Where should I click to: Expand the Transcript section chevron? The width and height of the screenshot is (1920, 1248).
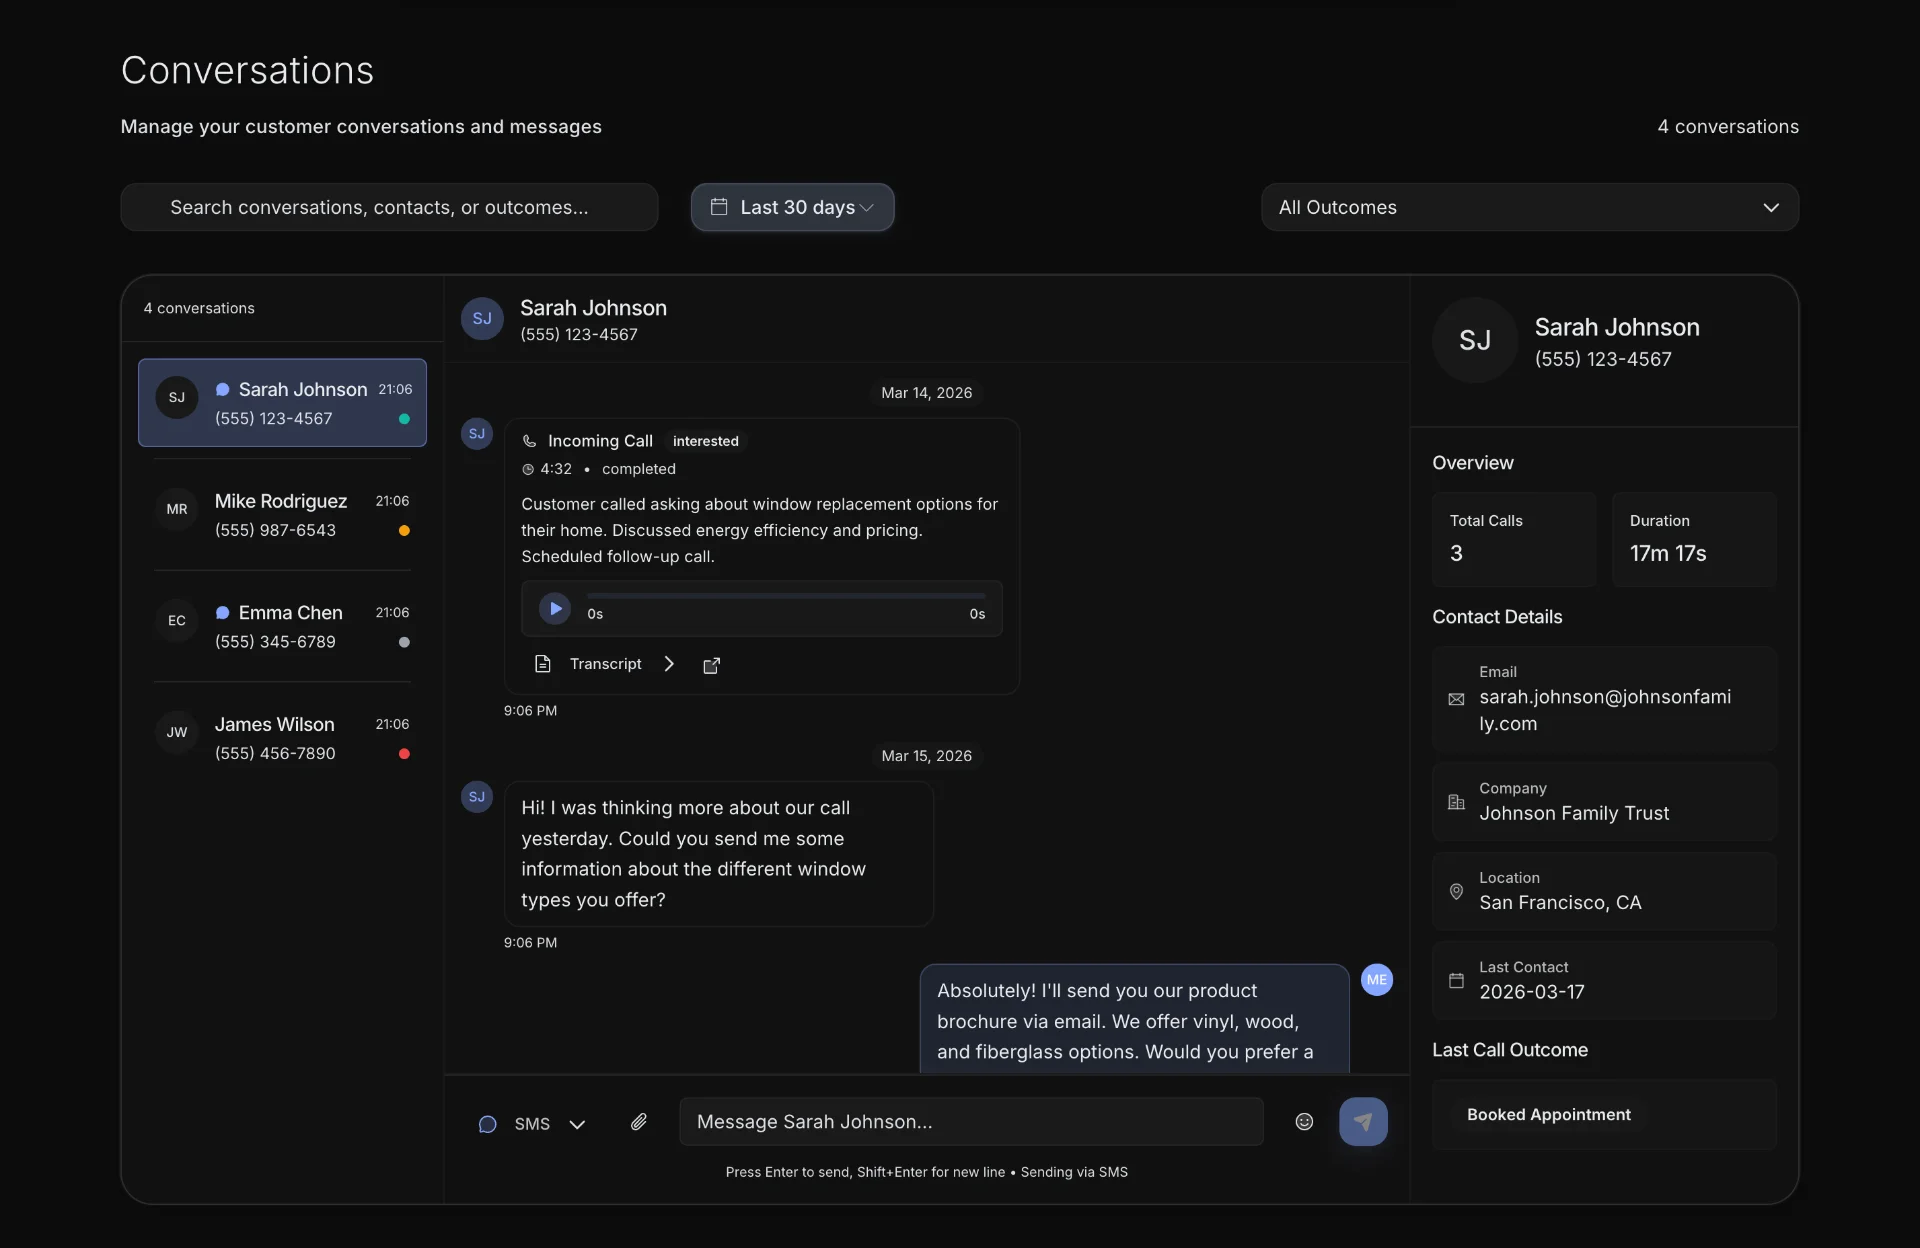click(668, 664)
